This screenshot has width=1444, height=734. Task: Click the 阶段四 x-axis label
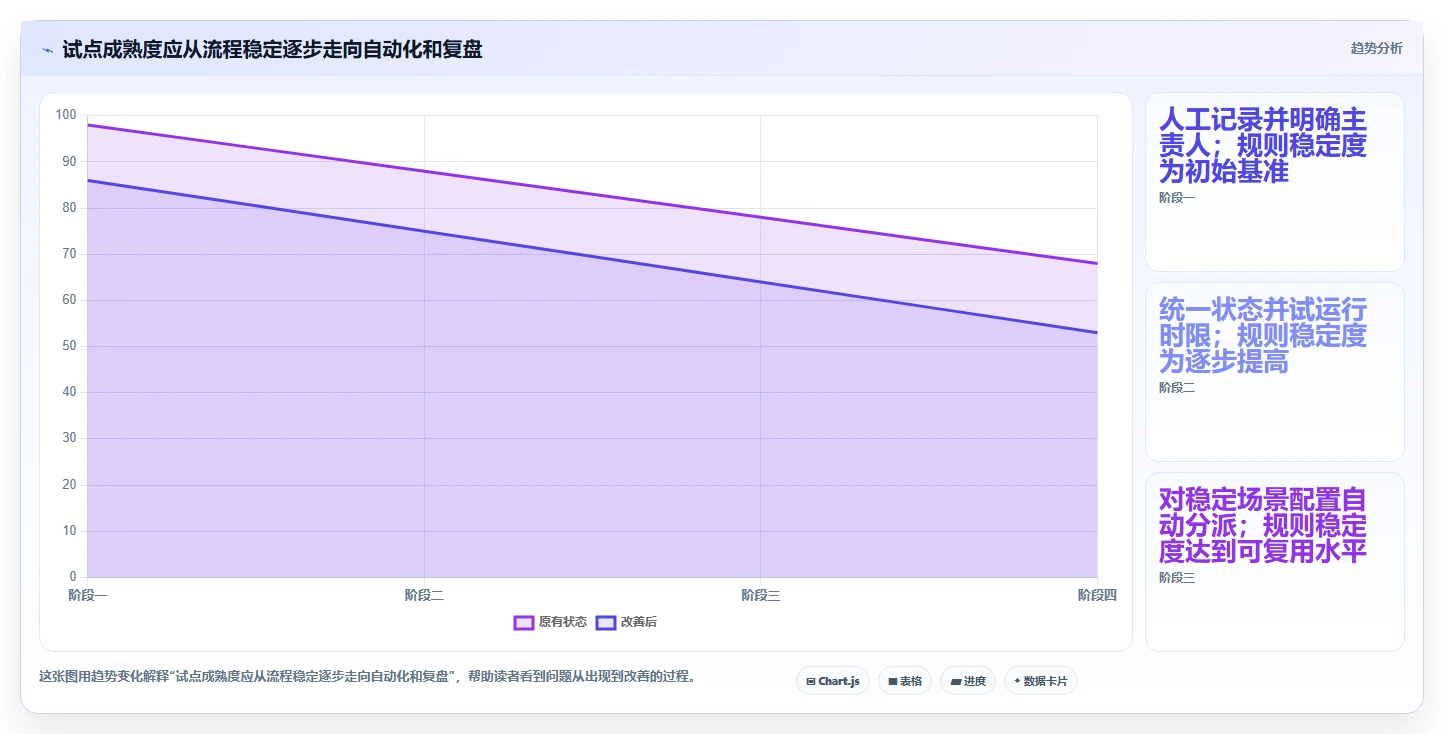point(1097,596)
